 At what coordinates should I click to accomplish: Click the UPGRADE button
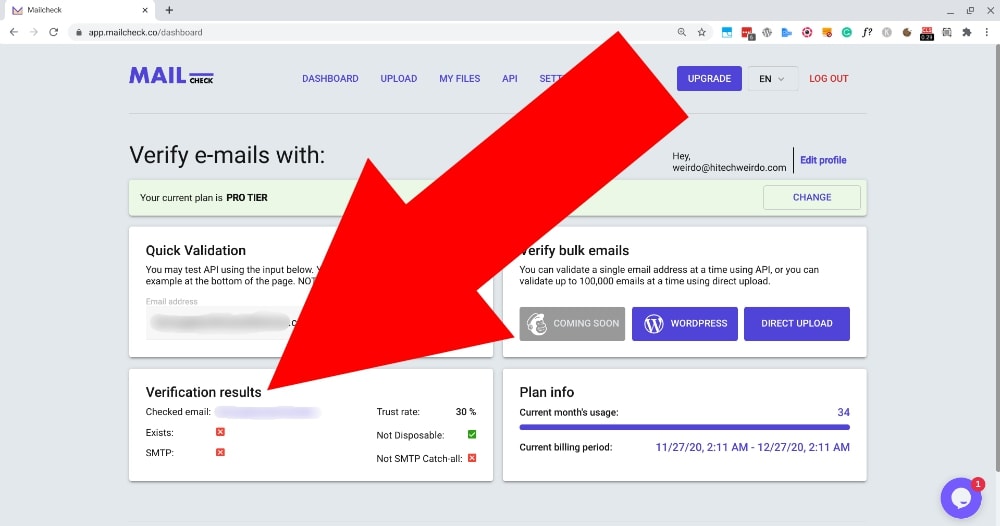pos(709,78)
